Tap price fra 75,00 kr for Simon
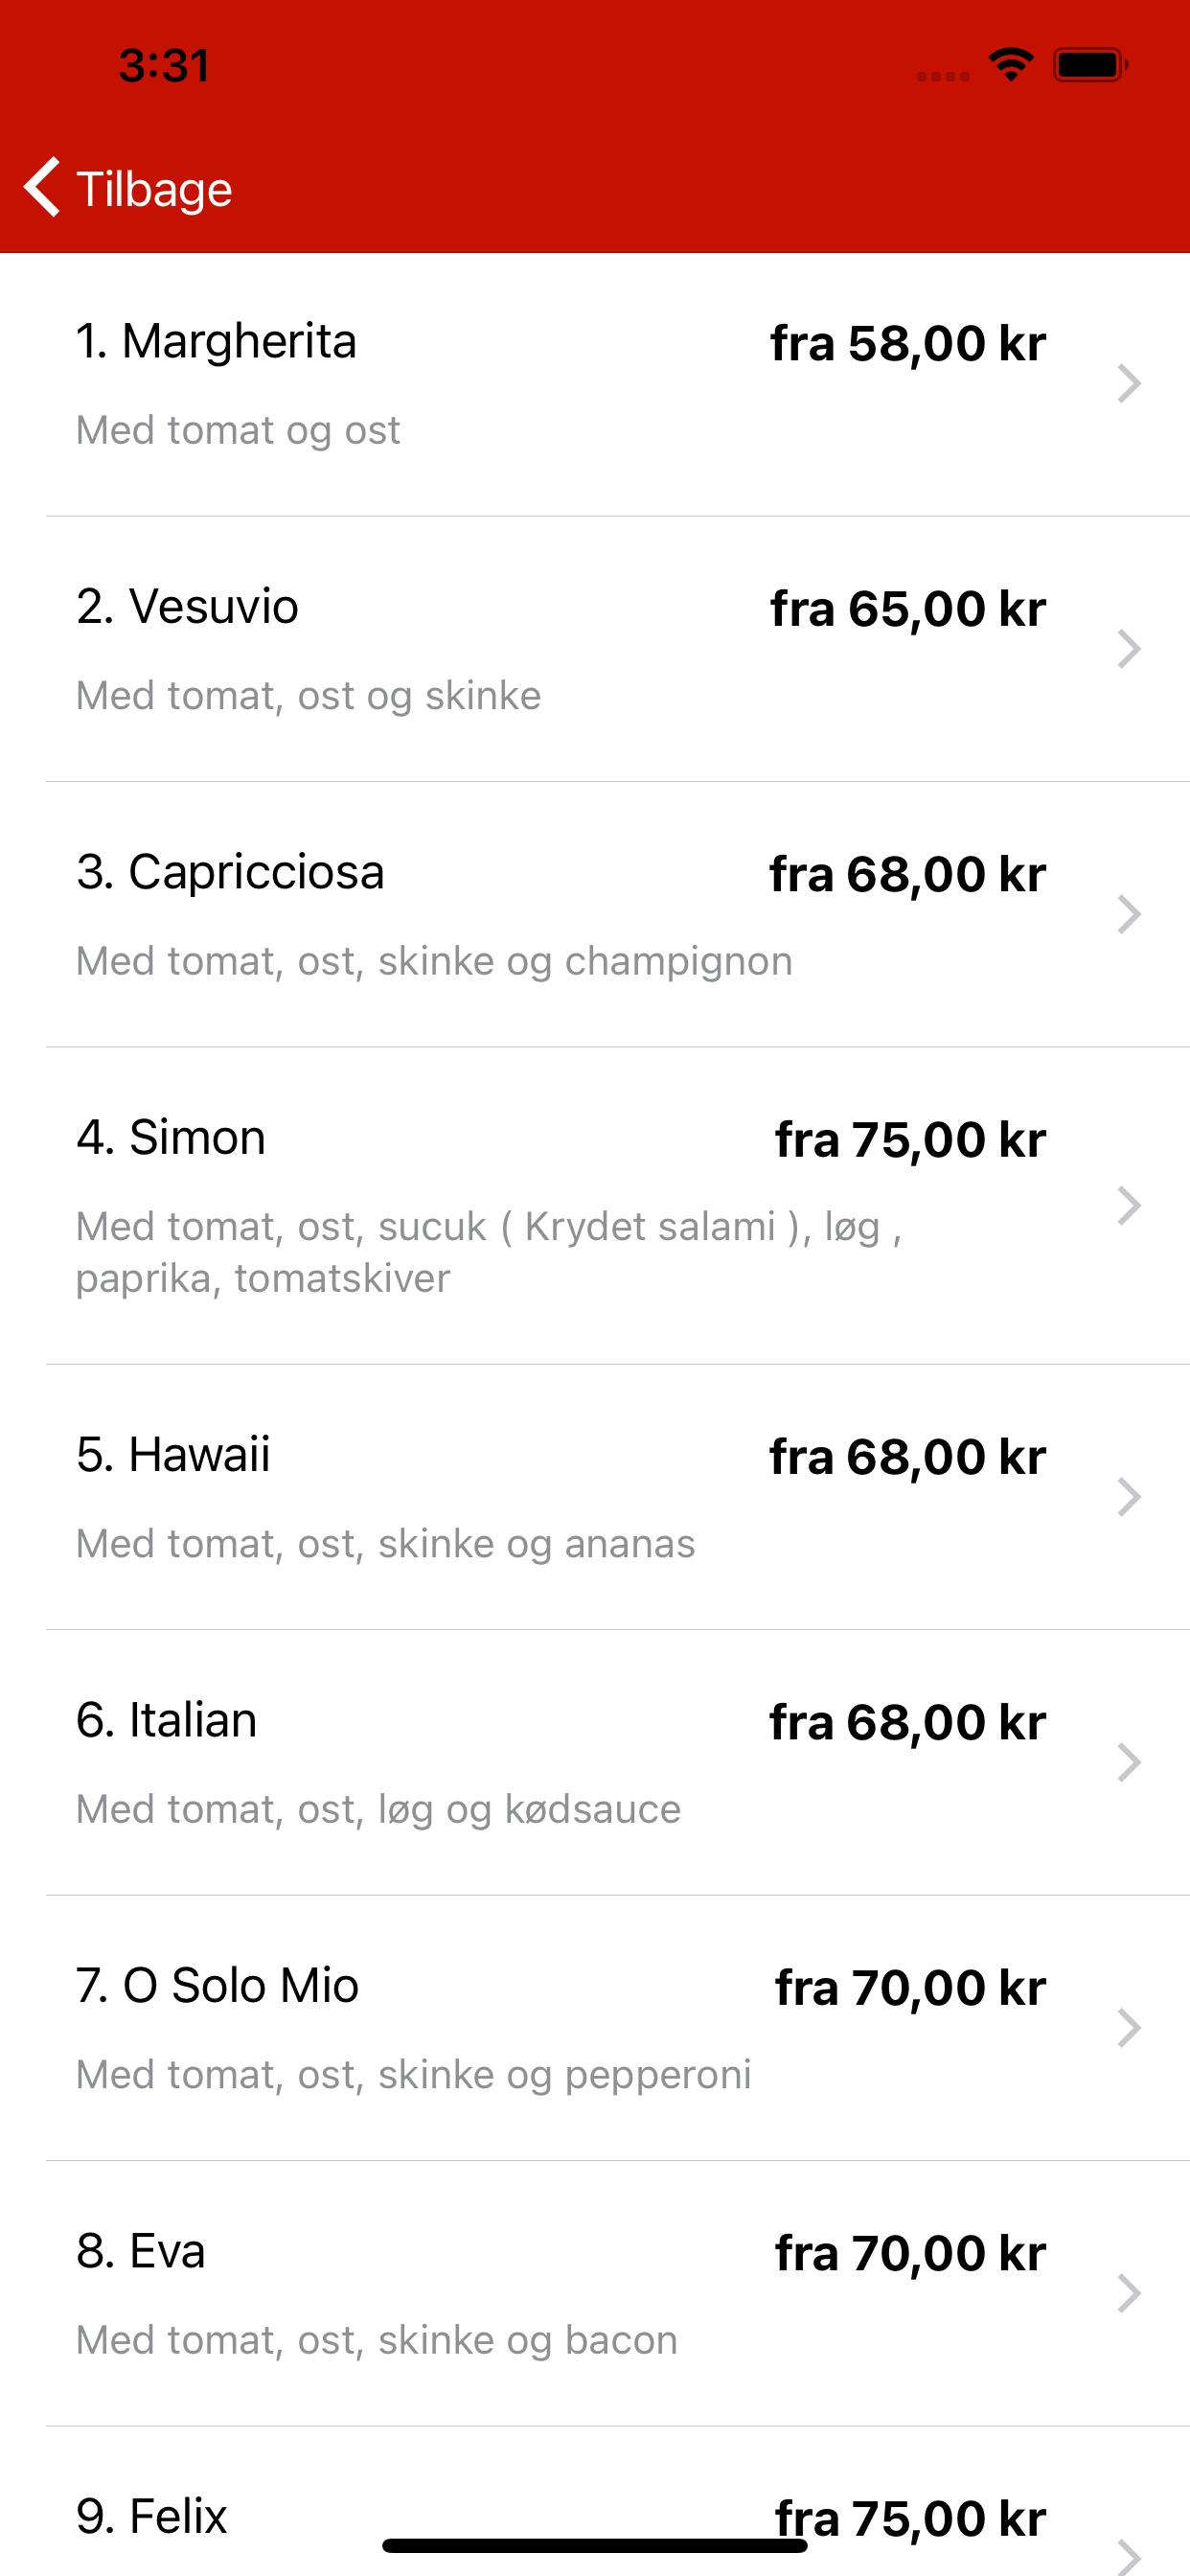This screenshot has width=1190, height=2576. (x=910, y=1140)
